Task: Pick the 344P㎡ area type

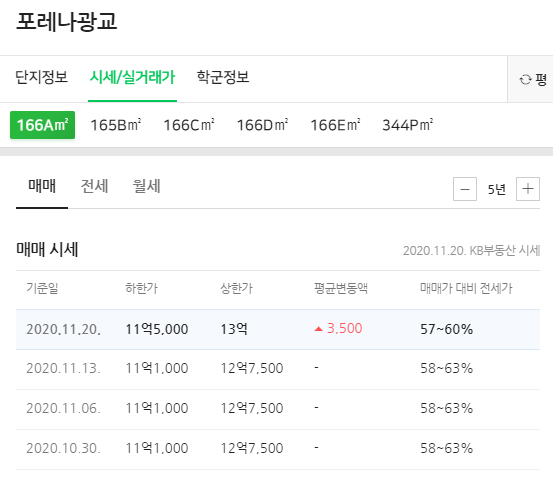Action: 408,125
